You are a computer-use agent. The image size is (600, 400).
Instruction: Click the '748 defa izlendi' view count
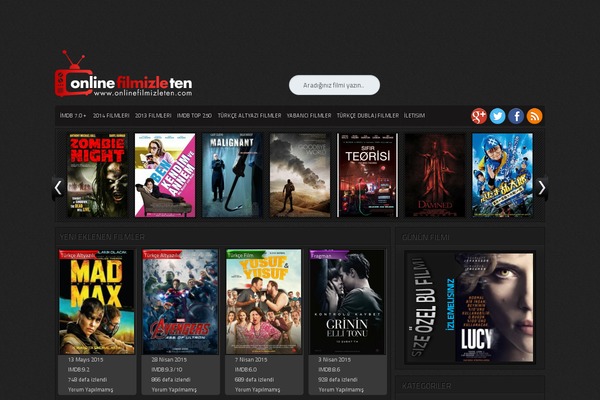pos(87,380)
